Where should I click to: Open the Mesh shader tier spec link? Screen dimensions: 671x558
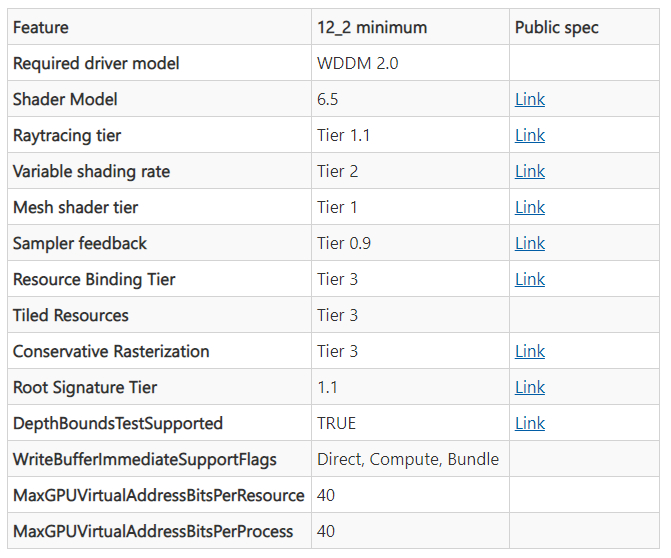pos(530,208)
